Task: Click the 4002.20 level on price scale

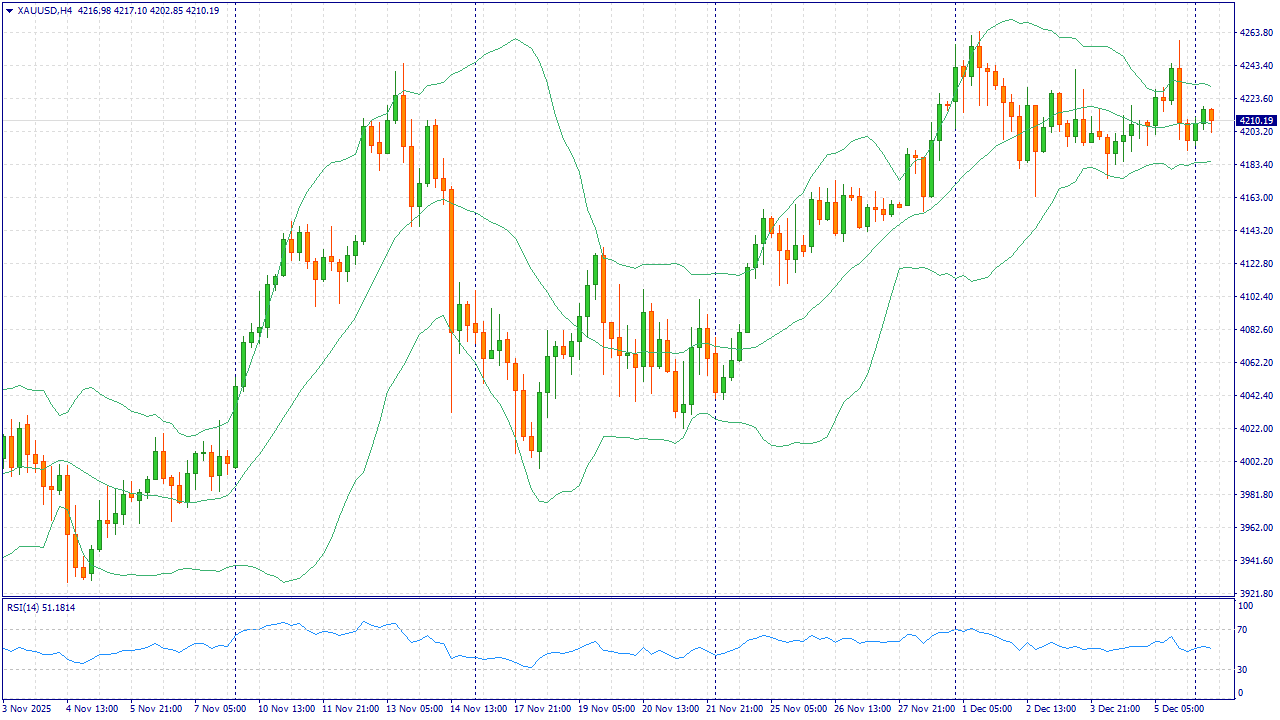Action: 1255,462
